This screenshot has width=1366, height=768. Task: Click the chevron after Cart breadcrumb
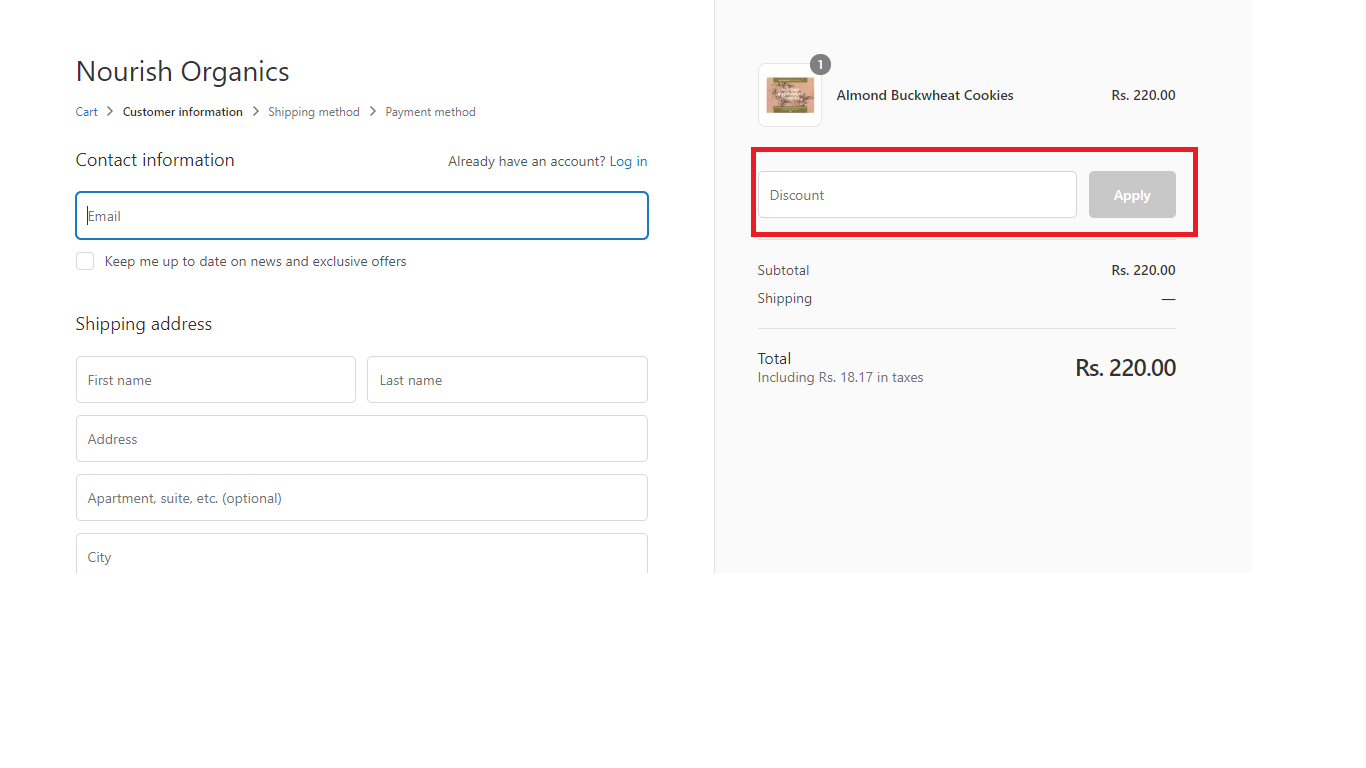pyautogui.click(x=110, y=112)
